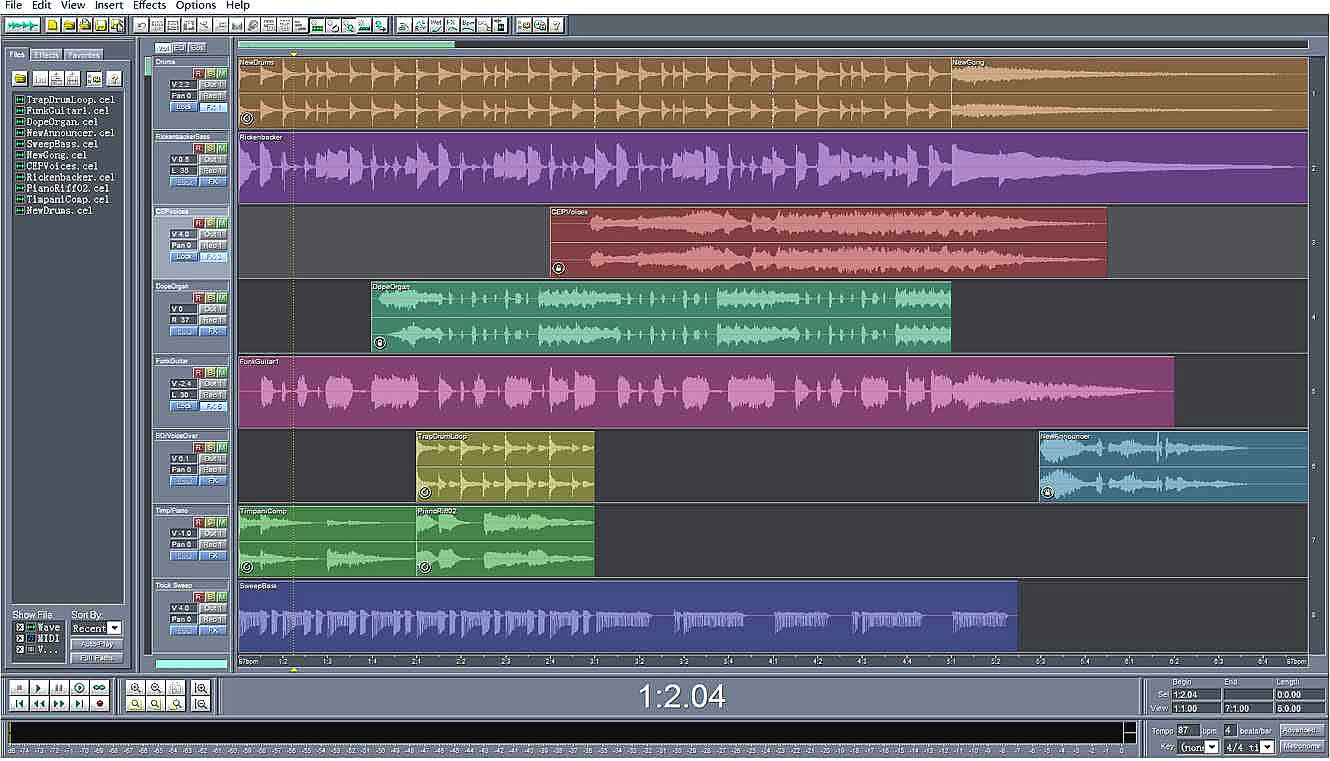The image size is (1330, 761).
Task: Enable the Loop play infinity button
Action: 99,688
